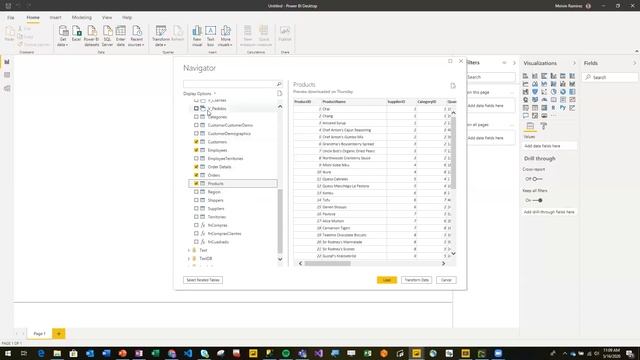Check the Categories table checkbox
Viewport: 640px width, 360px height.
[196, 117]
